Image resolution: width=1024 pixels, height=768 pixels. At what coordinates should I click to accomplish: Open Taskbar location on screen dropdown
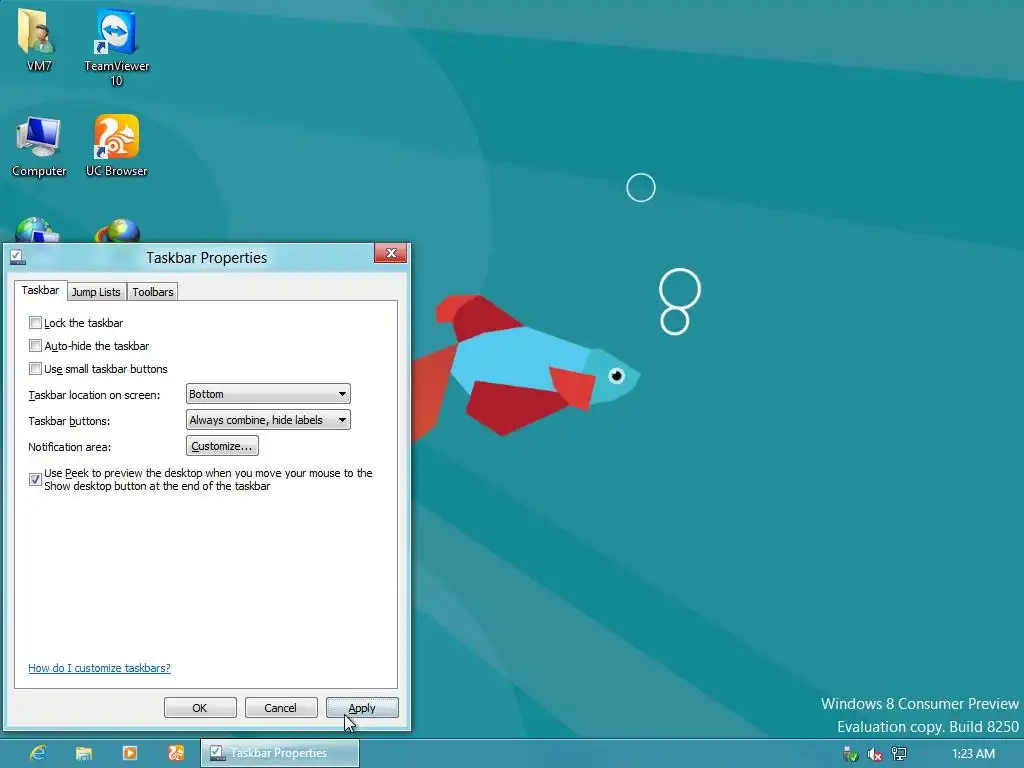(x=268, y=394)
